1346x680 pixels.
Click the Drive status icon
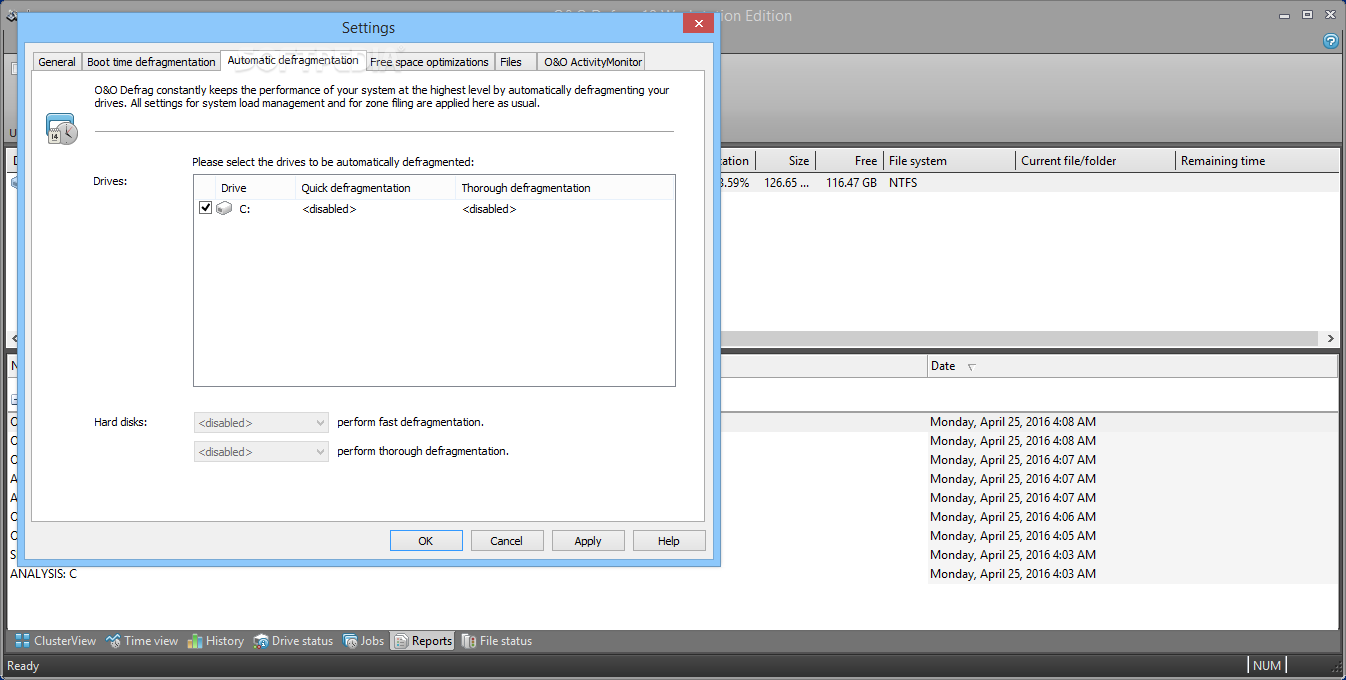261,641
